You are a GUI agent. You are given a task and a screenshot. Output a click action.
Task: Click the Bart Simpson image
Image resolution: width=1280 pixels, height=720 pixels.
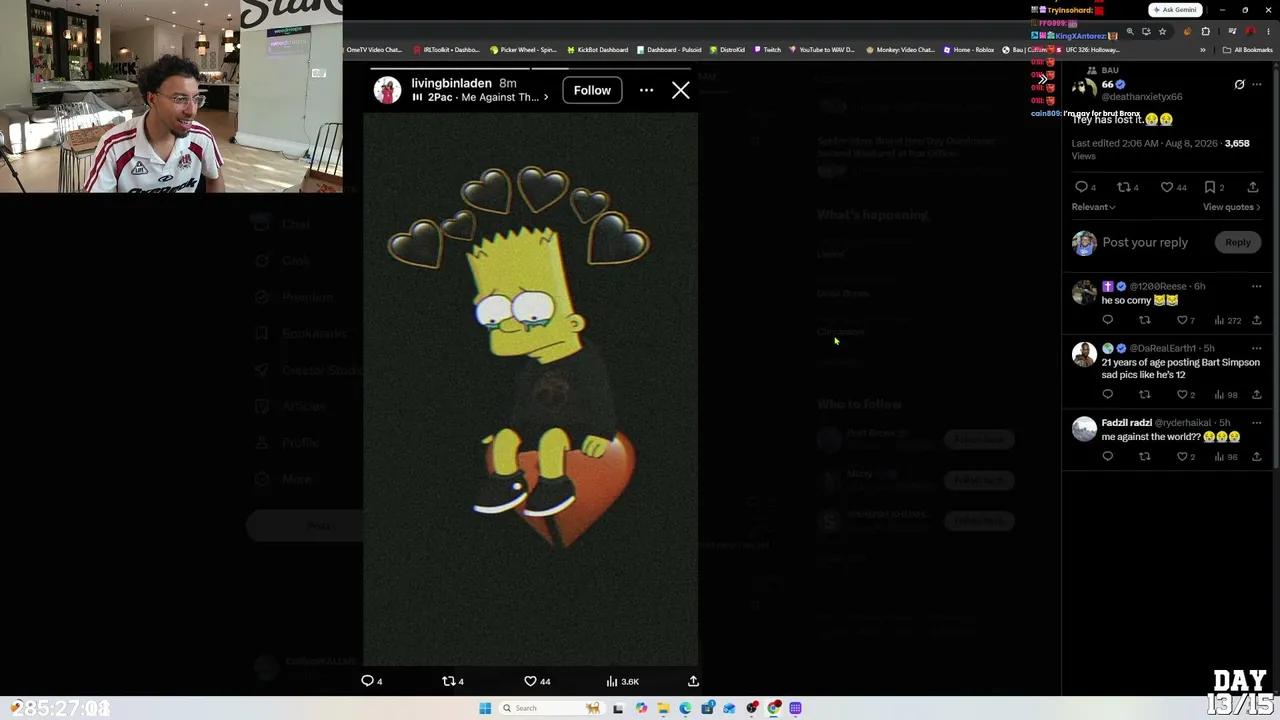tap(530, 387)
